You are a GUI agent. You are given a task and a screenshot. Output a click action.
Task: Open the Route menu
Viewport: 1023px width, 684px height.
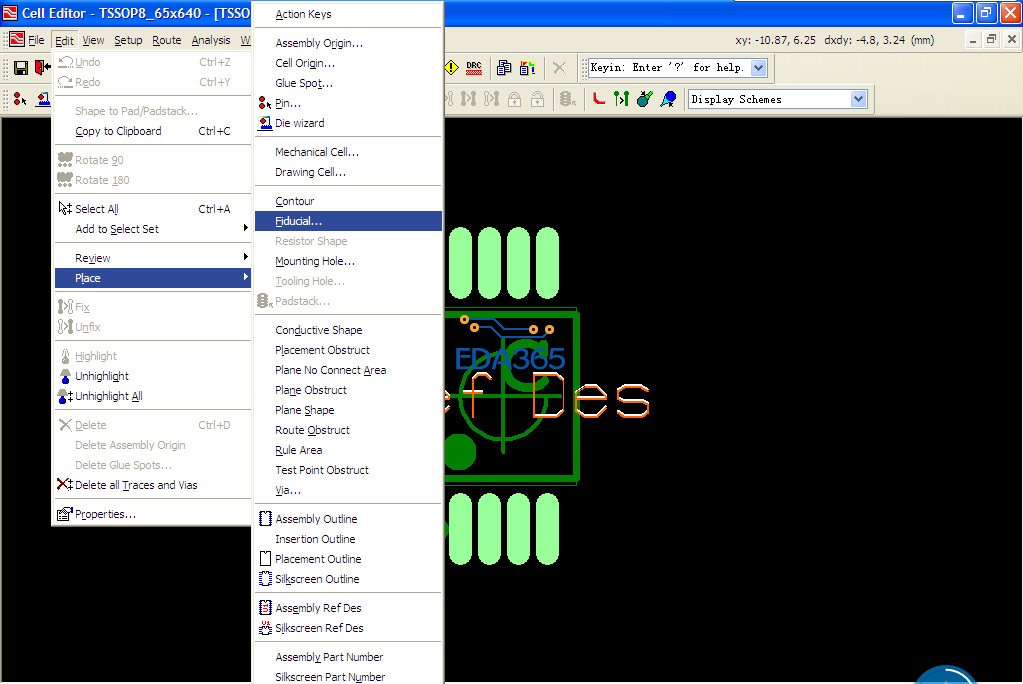point(166,40)
